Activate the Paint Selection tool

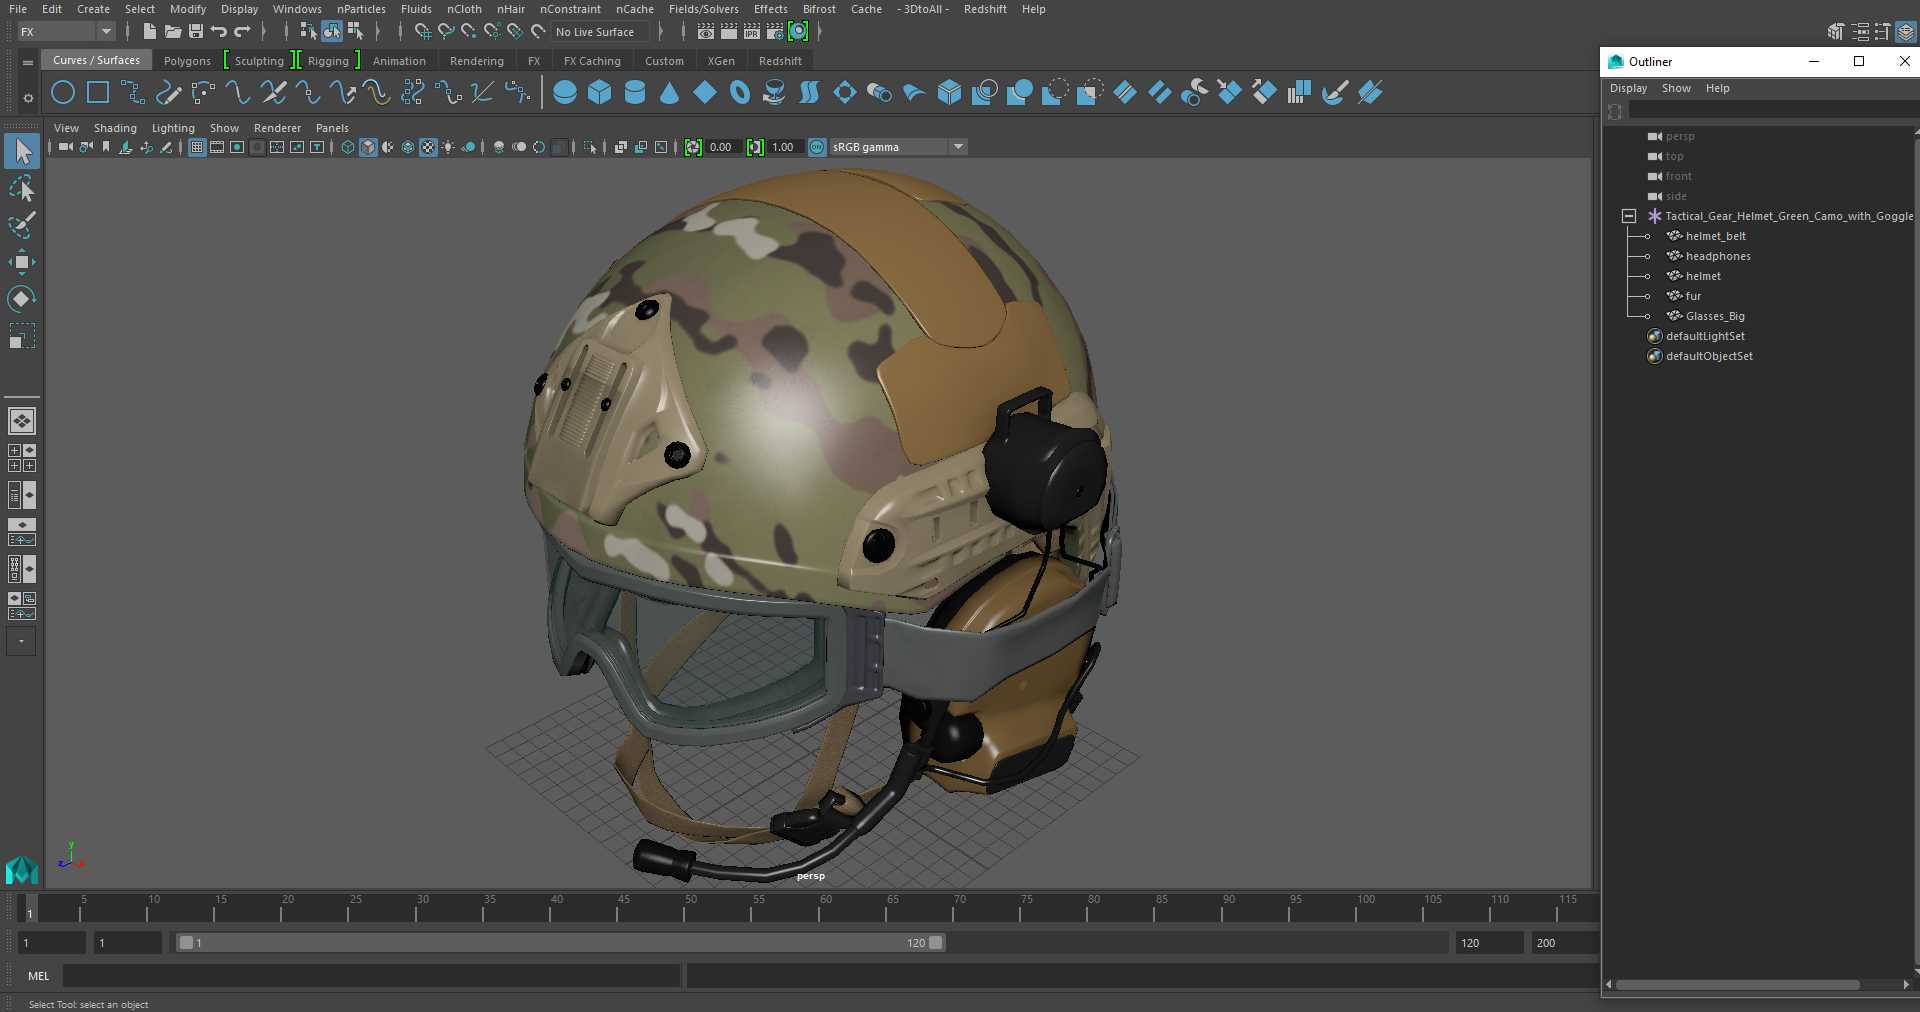[x=22, y=225]
